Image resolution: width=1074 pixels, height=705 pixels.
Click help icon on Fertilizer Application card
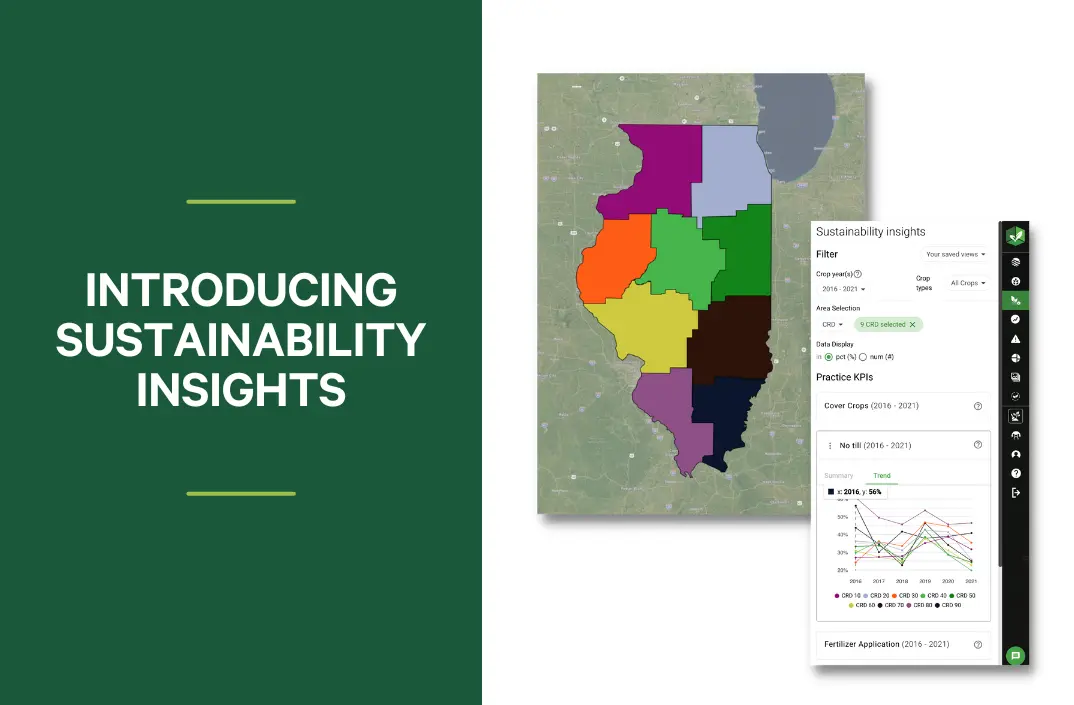977,645
